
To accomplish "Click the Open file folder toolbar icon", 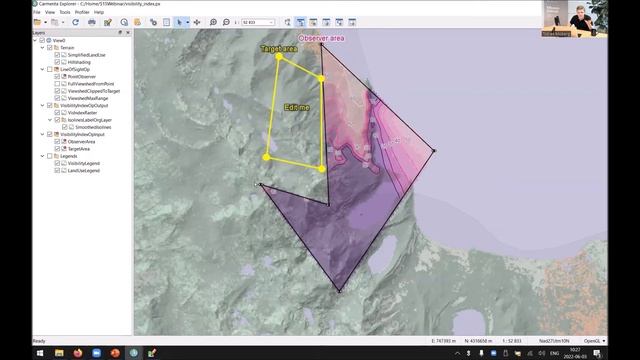I will pos(37,22).
